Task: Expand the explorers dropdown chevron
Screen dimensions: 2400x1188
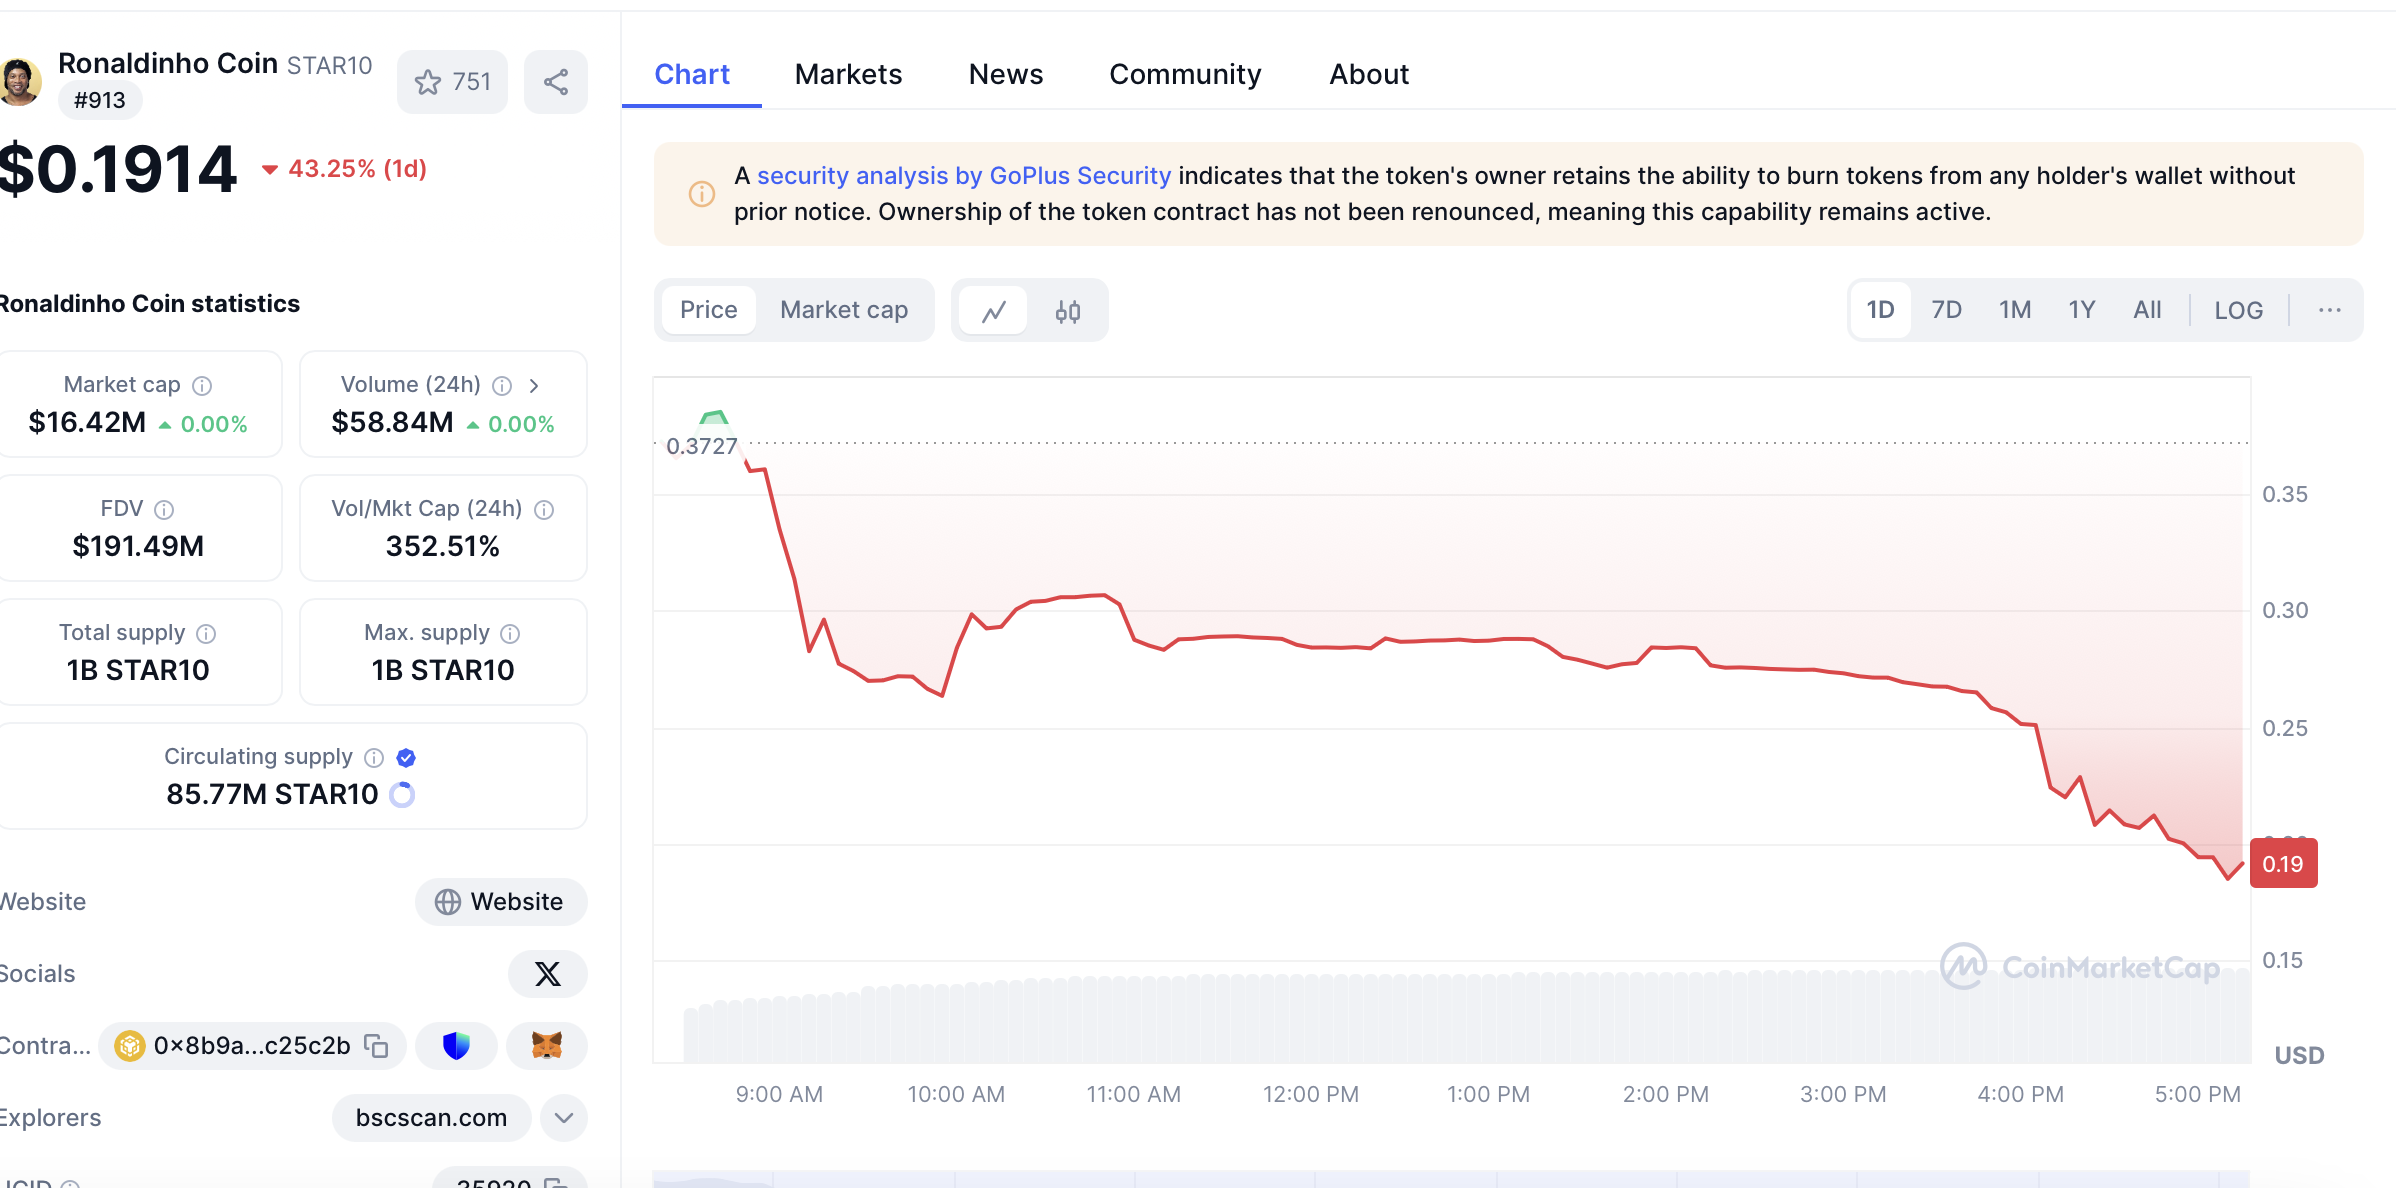Action: (563, 1118)
